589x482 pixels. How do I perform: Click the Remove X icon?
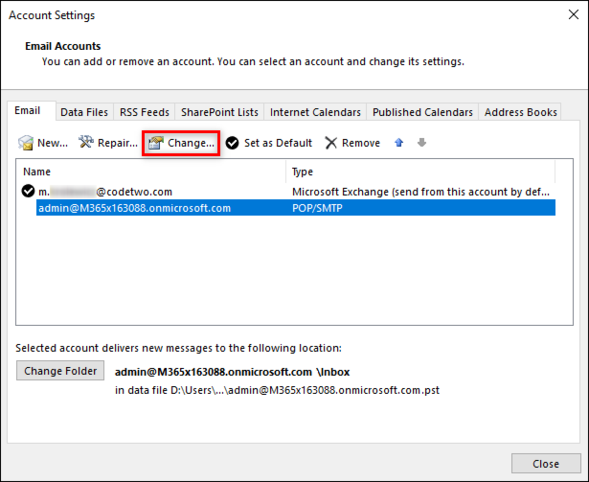(x=331, y=143)
